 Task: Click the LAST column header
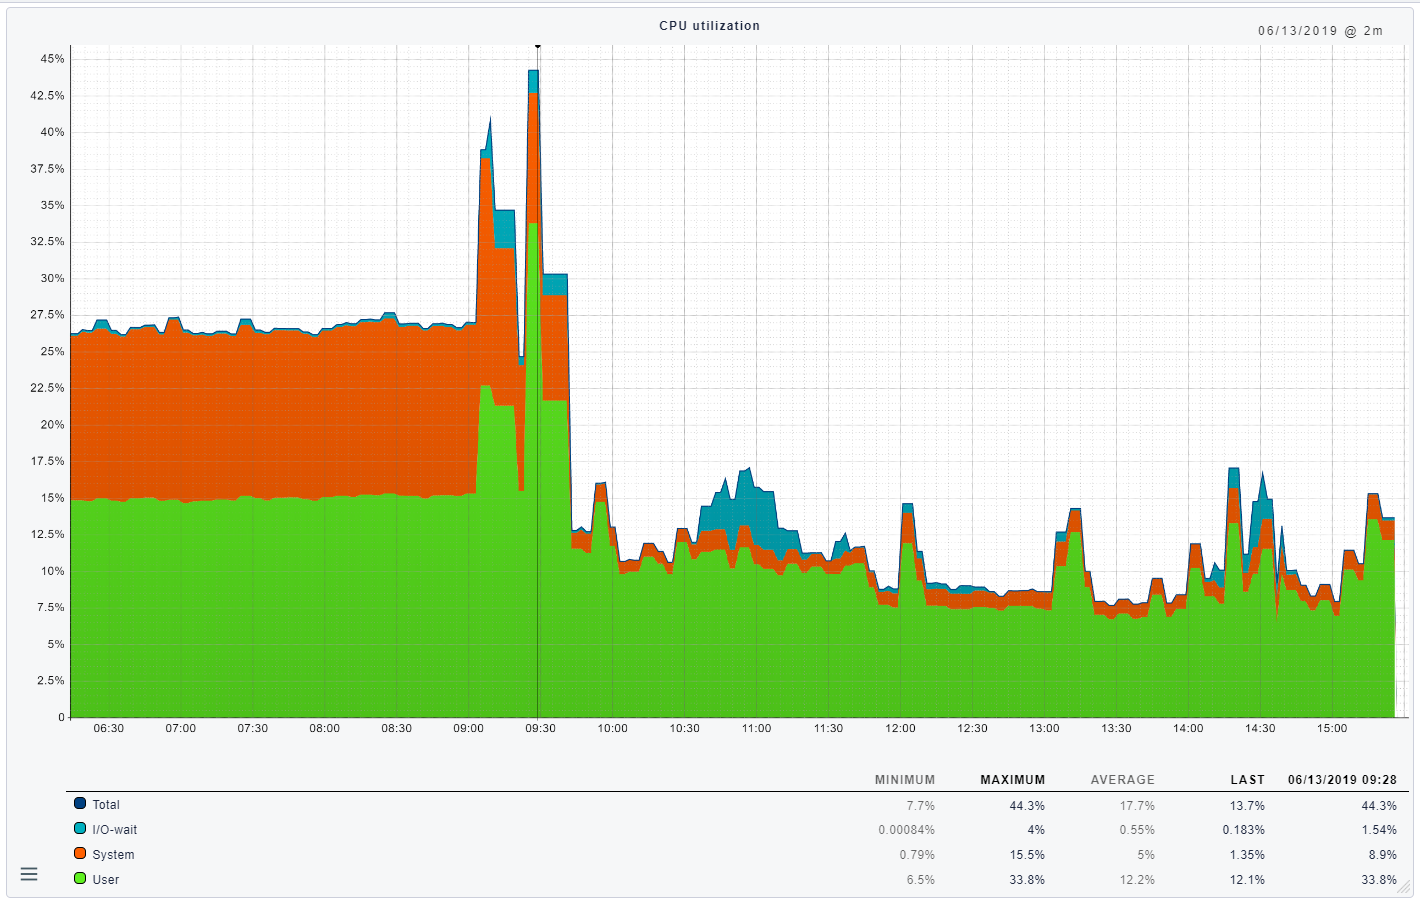[1248, 780]
